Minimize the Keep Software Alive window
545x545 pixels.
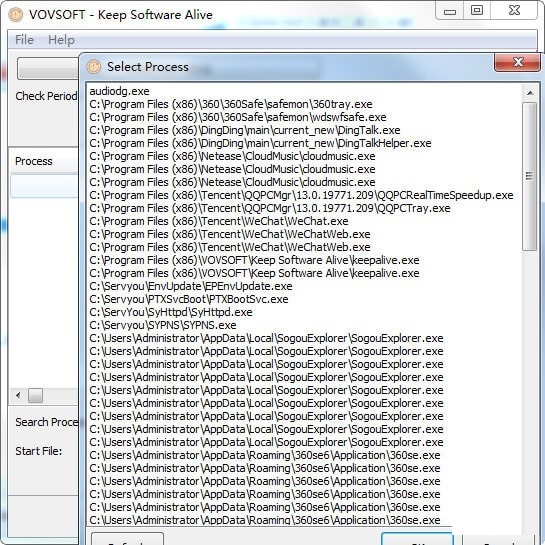(449, 11)
